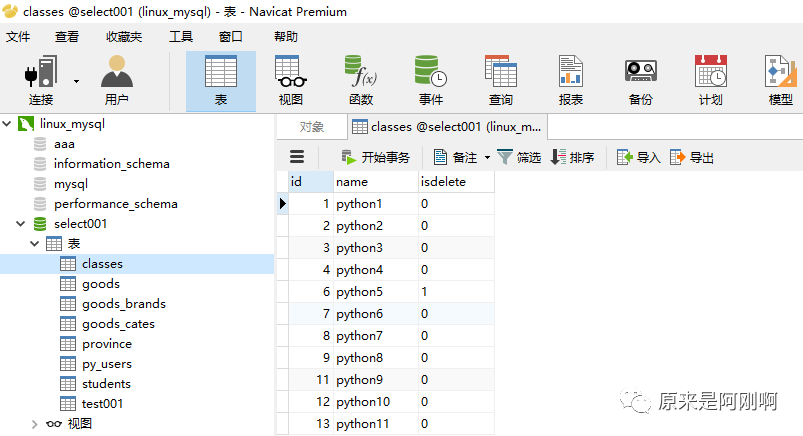Click the Begin Transaction (开始事务) button

pos(376,157)
